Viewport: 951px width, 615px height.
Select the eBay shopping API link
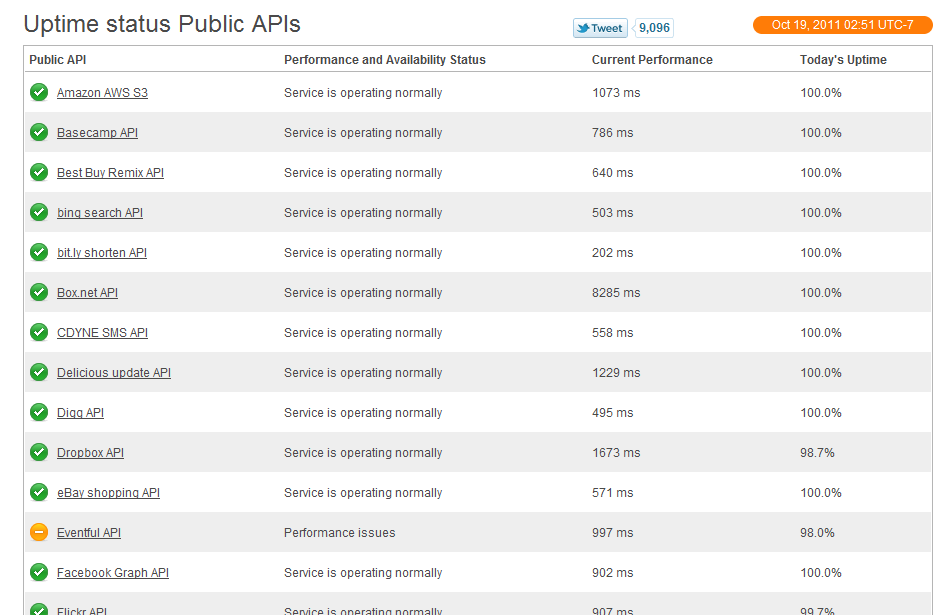coord(108,493)
